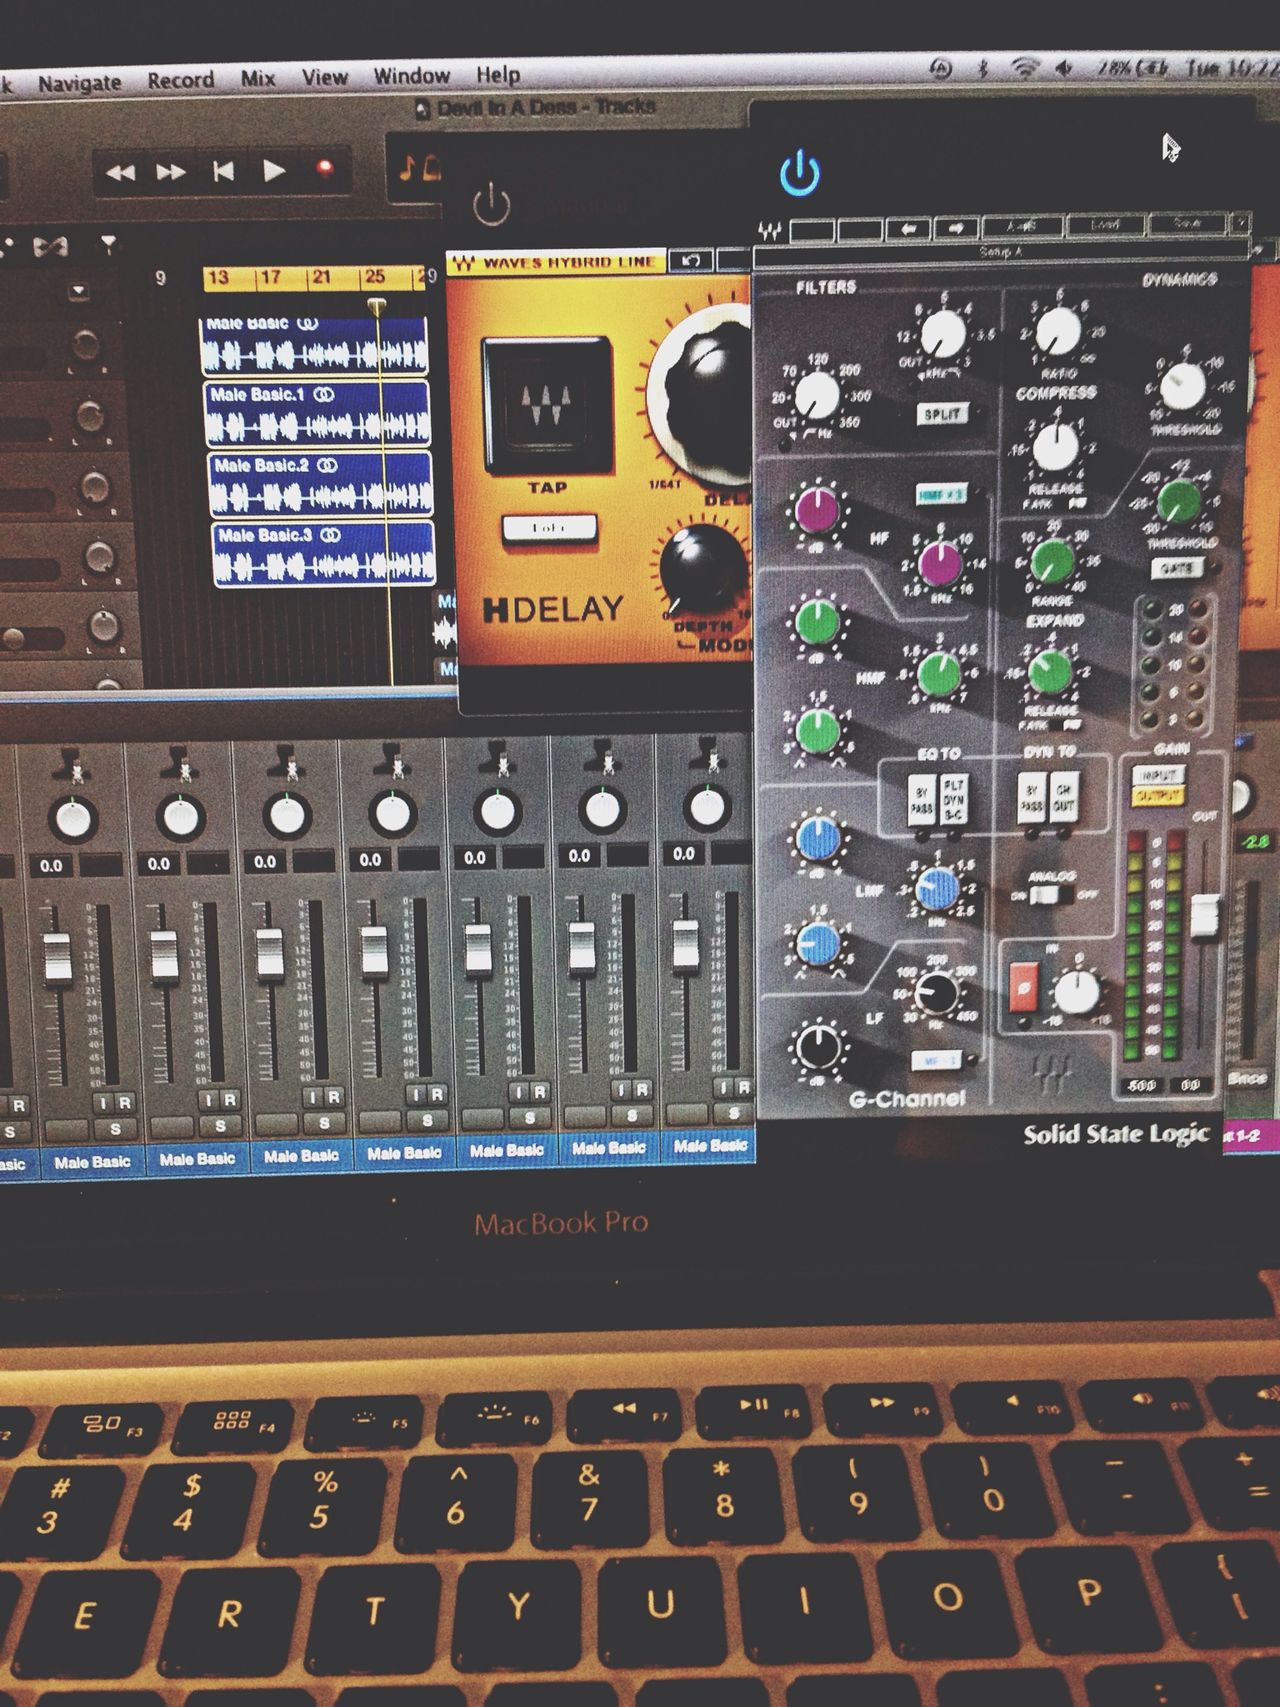Screen dimensions: 1280x1707
Task: Open the Setup A preset bar
Action: point(1002,253)
